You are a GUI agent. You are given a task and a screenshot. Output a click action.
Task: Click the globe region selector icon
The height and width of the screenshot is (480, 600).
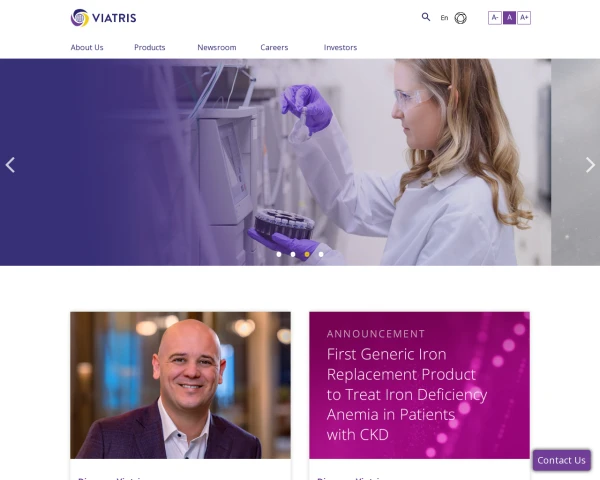(x=460, y=18)
